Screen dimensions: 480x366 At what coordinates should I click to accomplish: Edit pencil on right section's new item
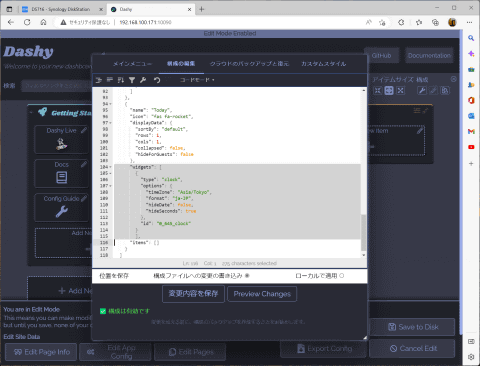(x=420, y=131)
